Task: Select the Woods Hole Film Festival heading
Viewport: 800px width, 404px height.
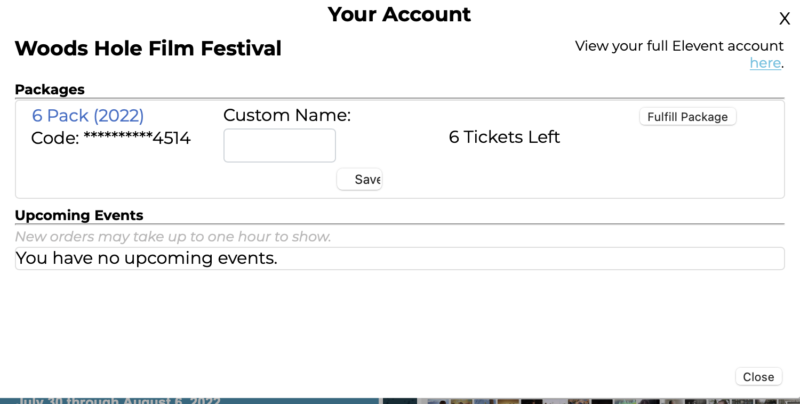Action: tap(148, 48)
